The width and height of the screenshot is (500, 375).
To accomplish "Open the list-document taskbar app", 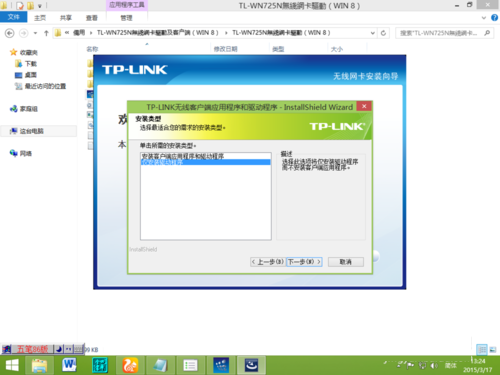I will point(190,365).
